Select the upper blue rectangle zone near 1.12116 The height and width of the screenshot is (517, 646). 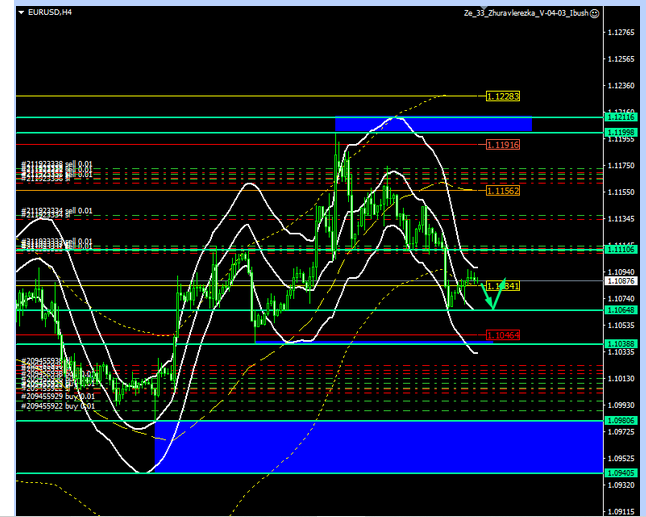[x=433, y=124]
